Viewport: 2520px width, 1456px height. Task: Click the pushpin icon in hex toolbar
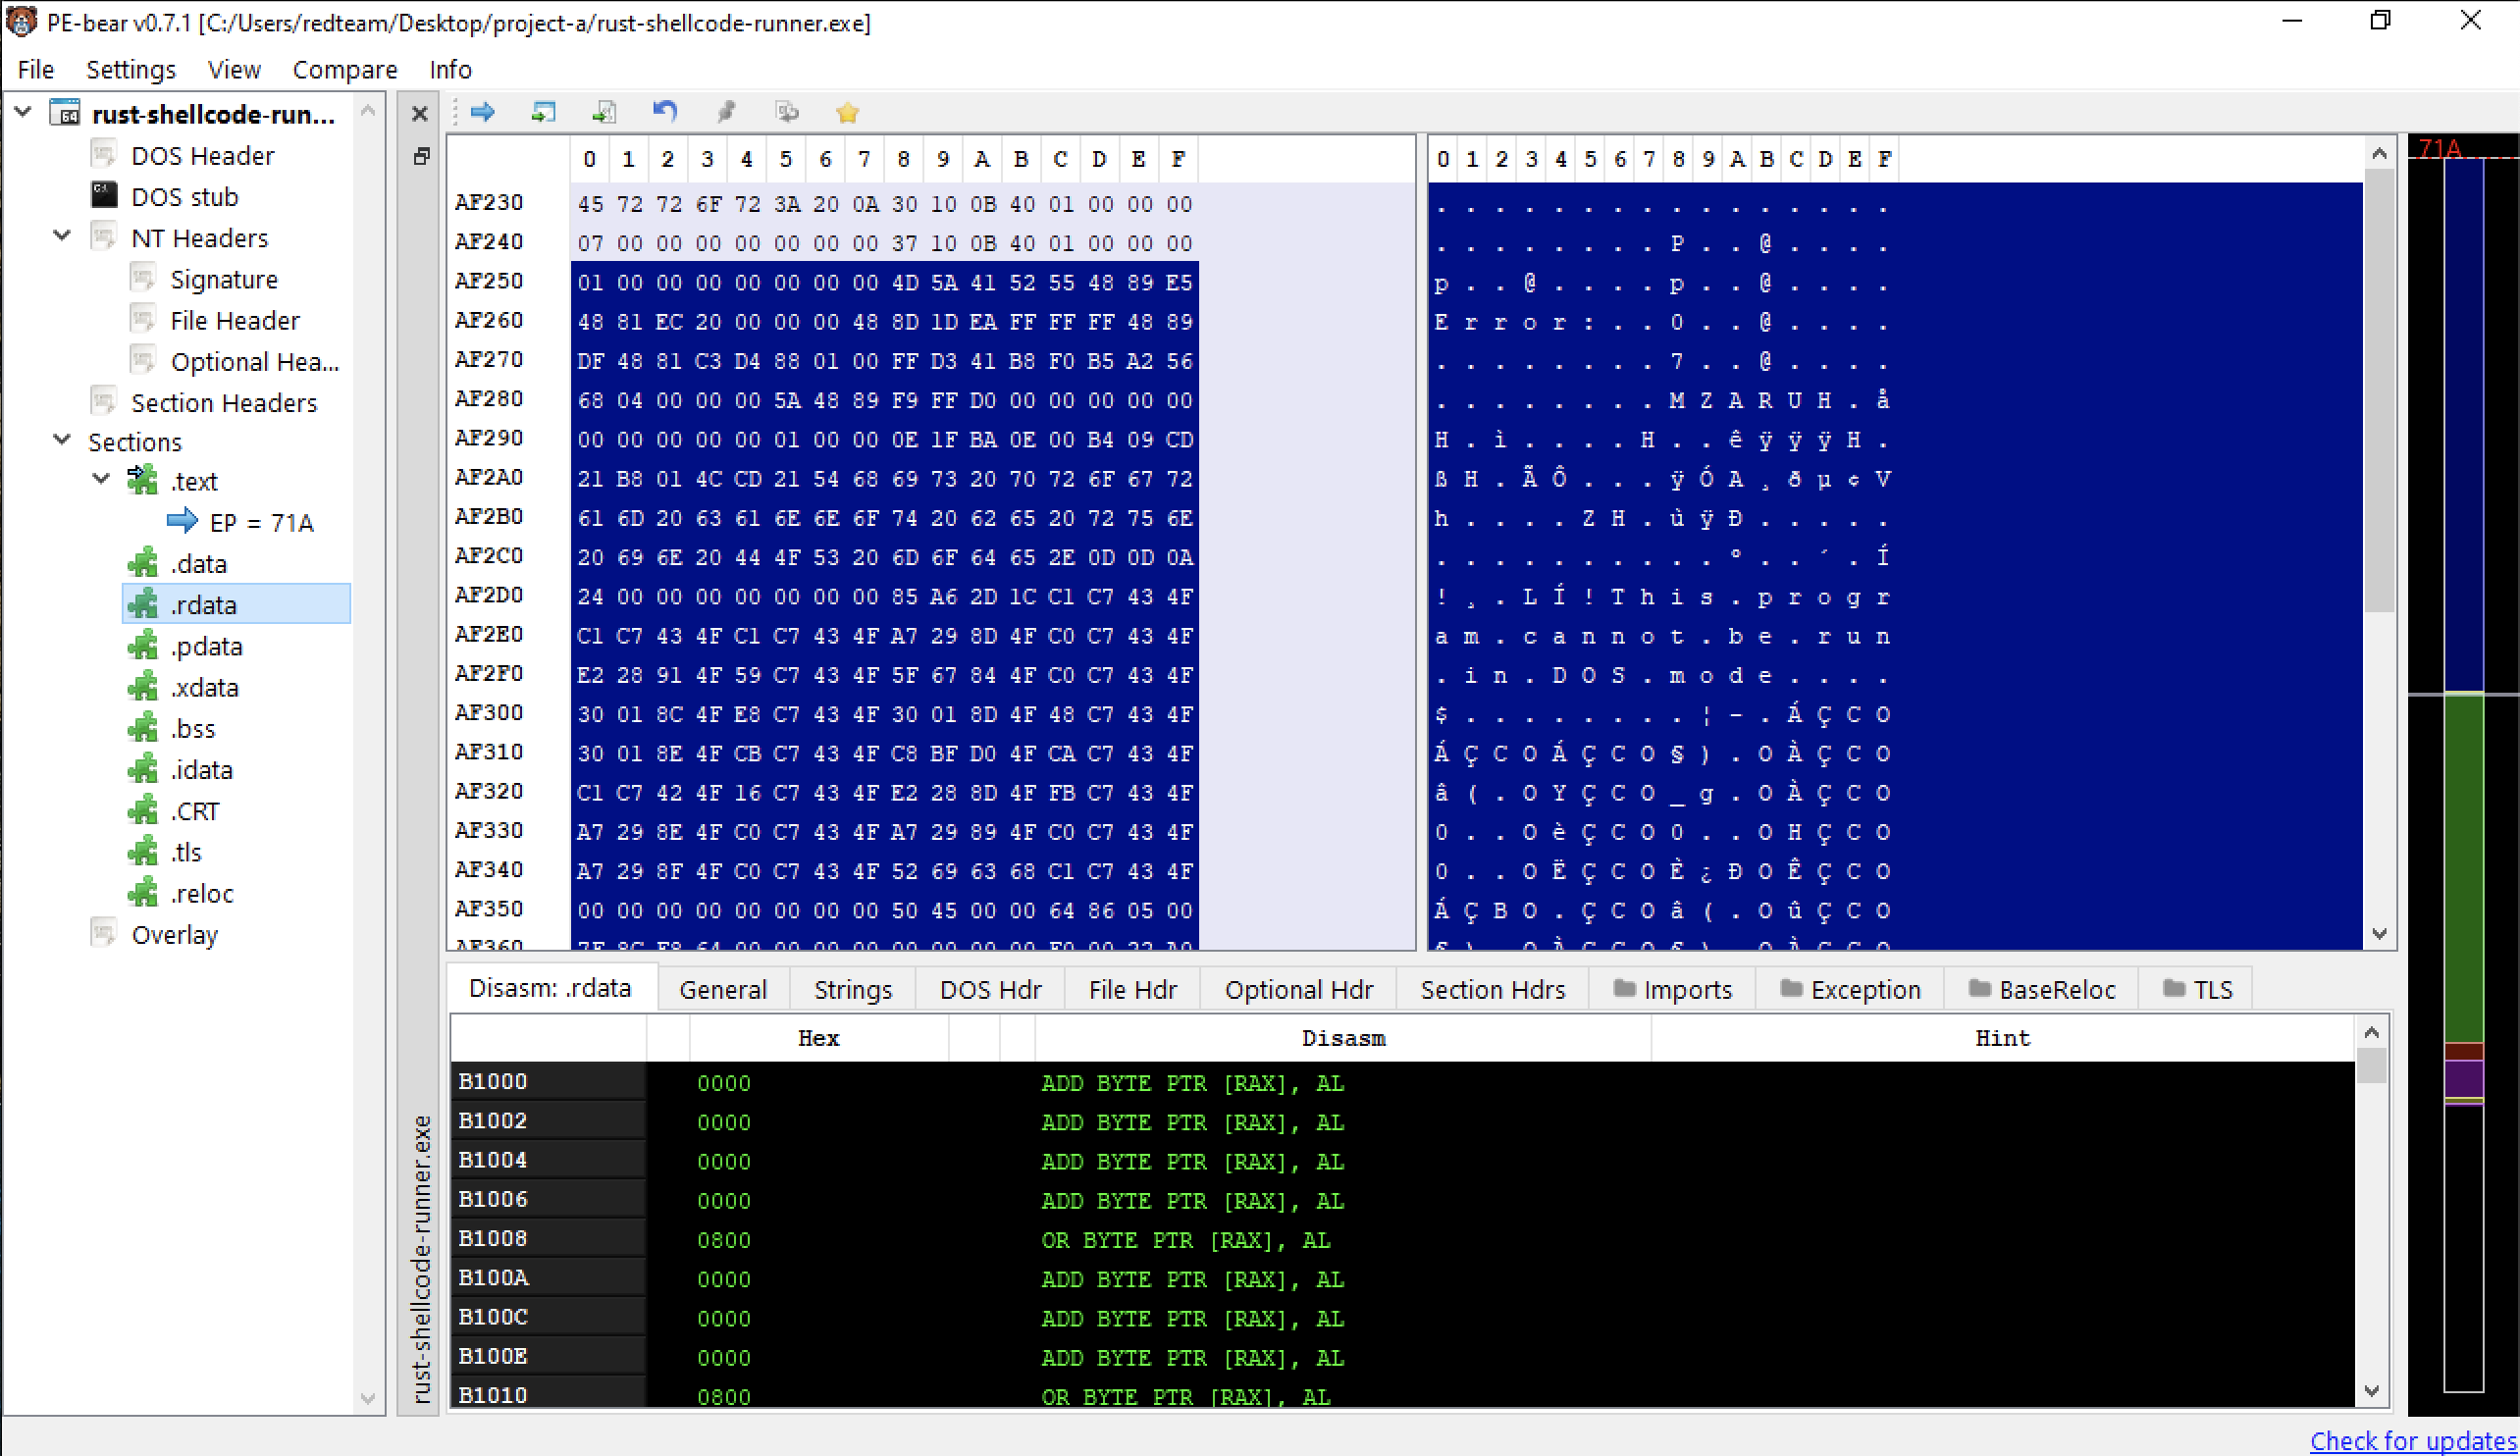pyautogui.click(x=726, y=112)
